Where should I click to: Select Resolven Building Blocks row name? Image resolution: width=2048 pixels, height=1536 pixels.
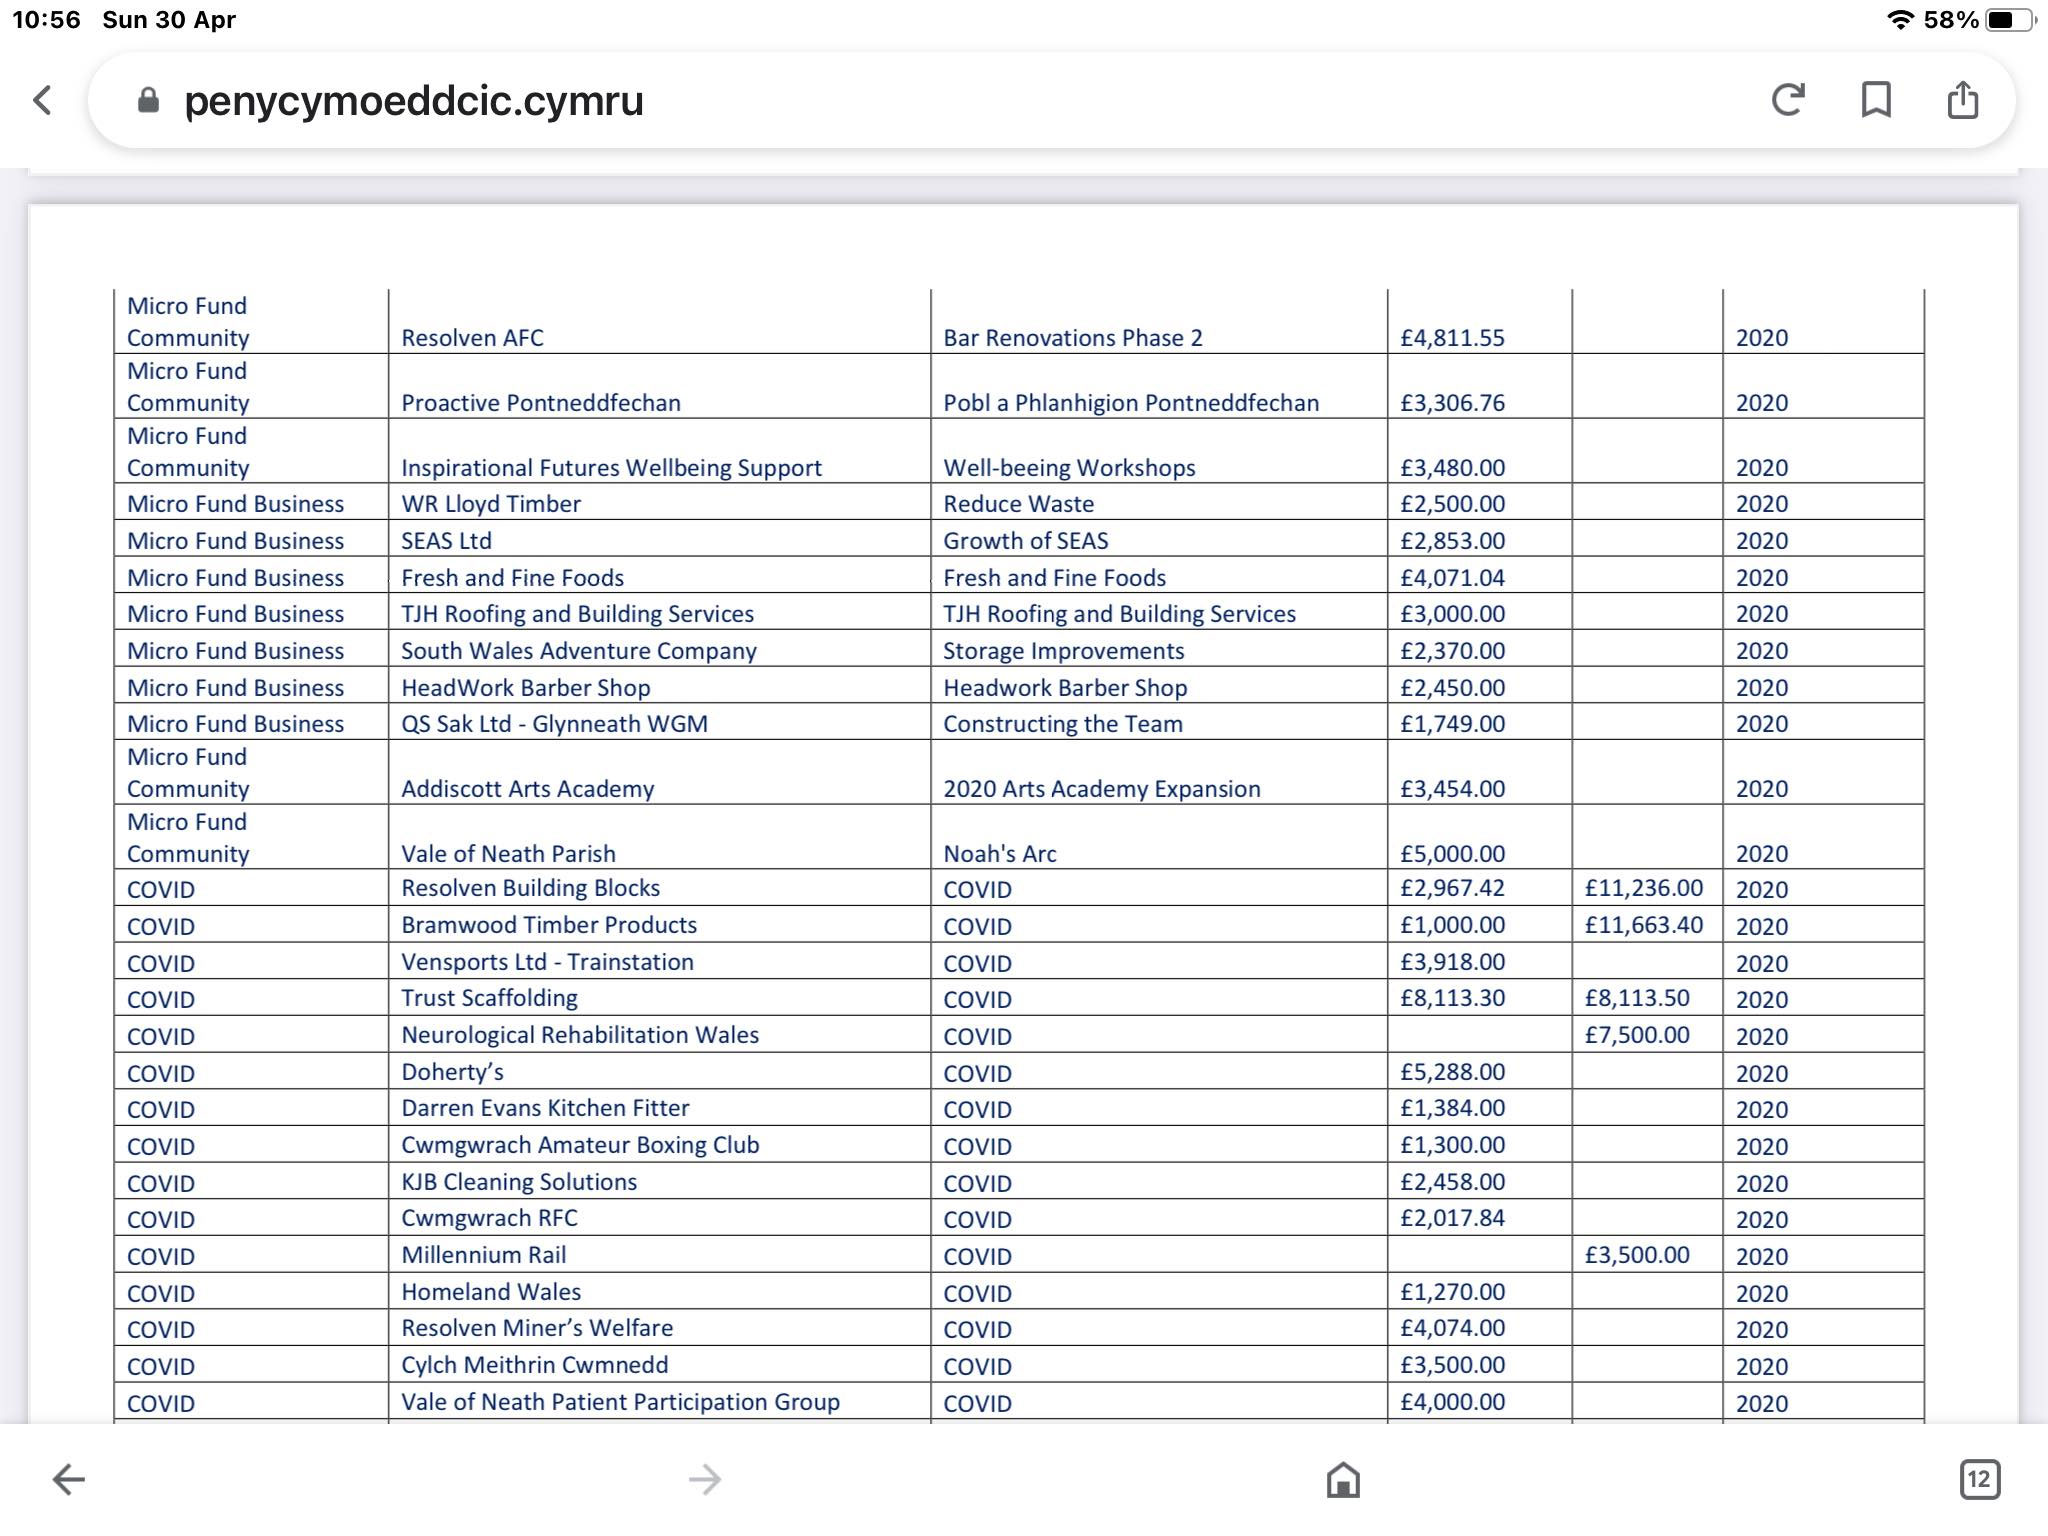[530, 888]
